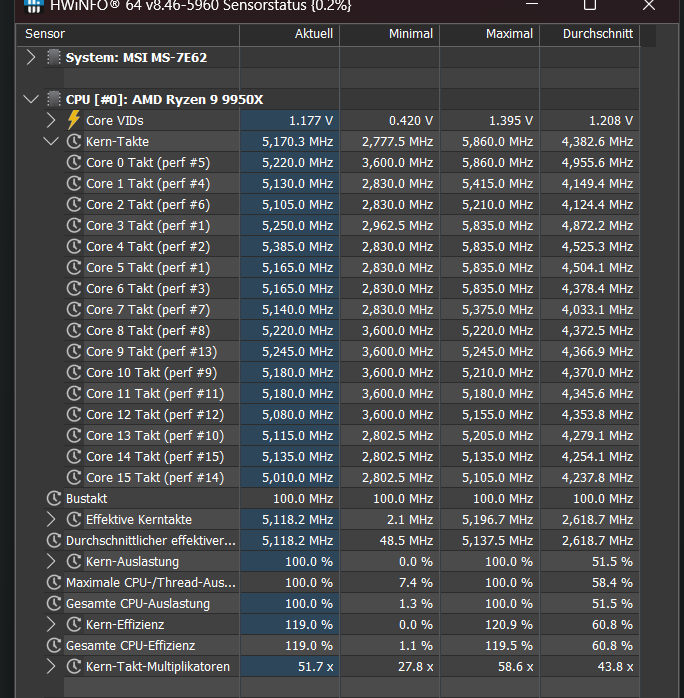This screenshot has width=684, height=698.
Task: Click the multiplier current value 51.7 x
Action: [315, 666]
